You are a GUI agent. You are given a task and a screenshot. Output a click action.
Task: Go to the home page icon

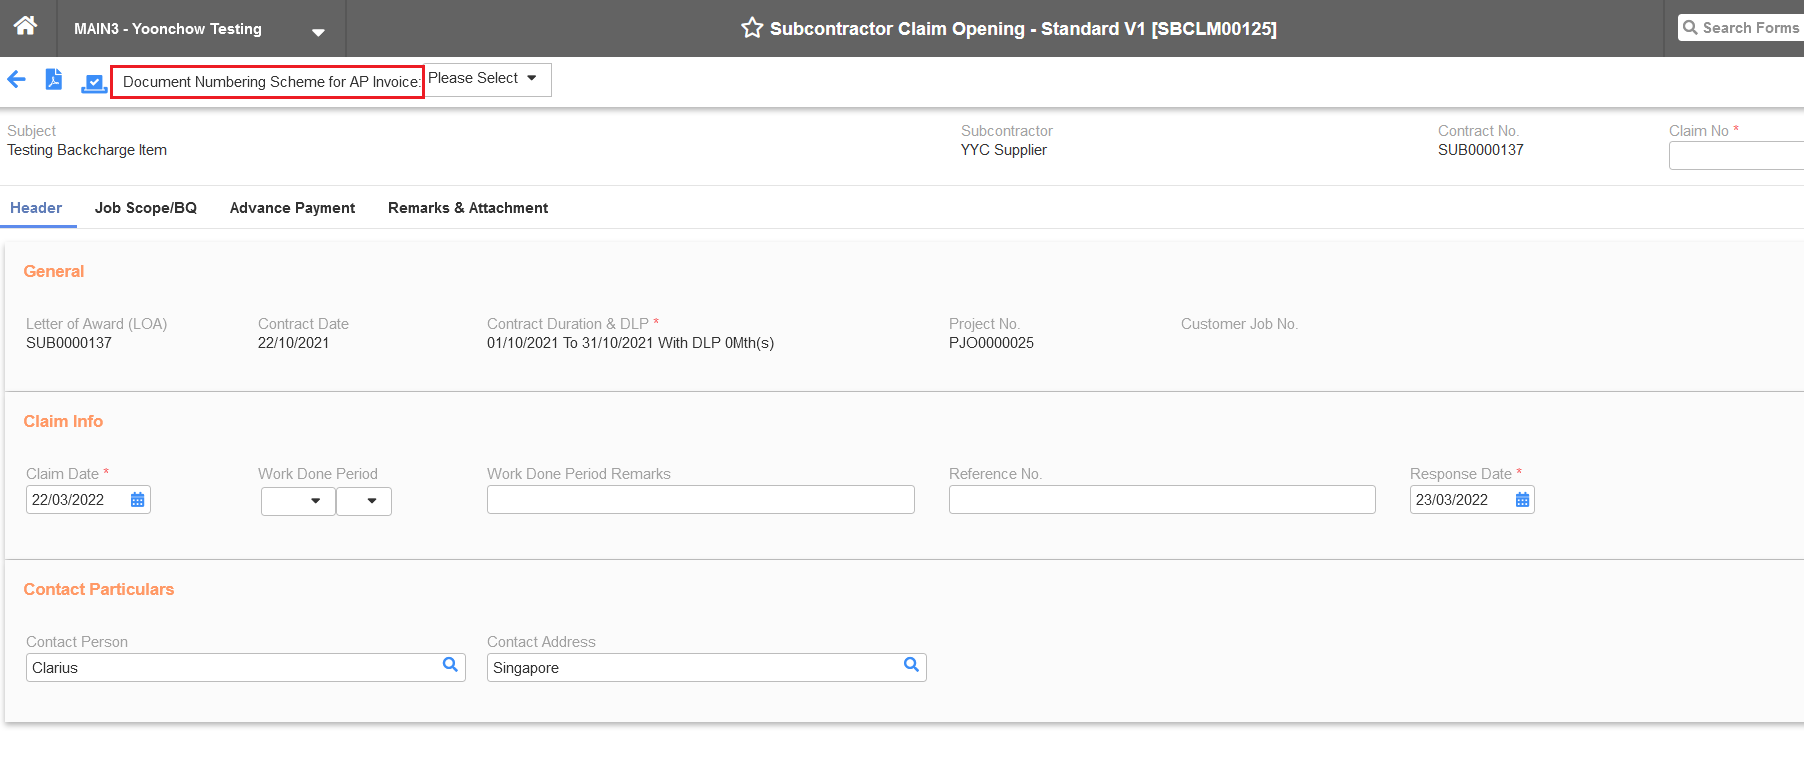[26, 26]
